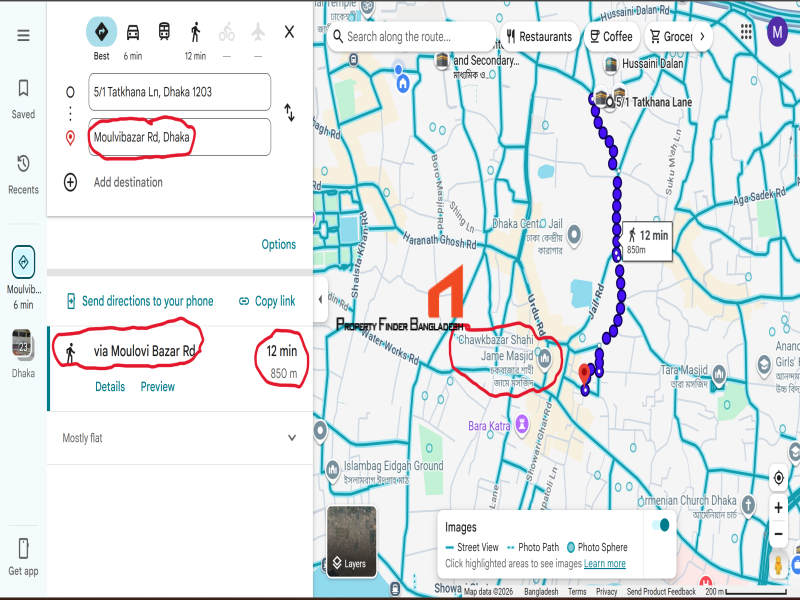
Task: Select Best travel mode option
Action: [x=102, y=32]
